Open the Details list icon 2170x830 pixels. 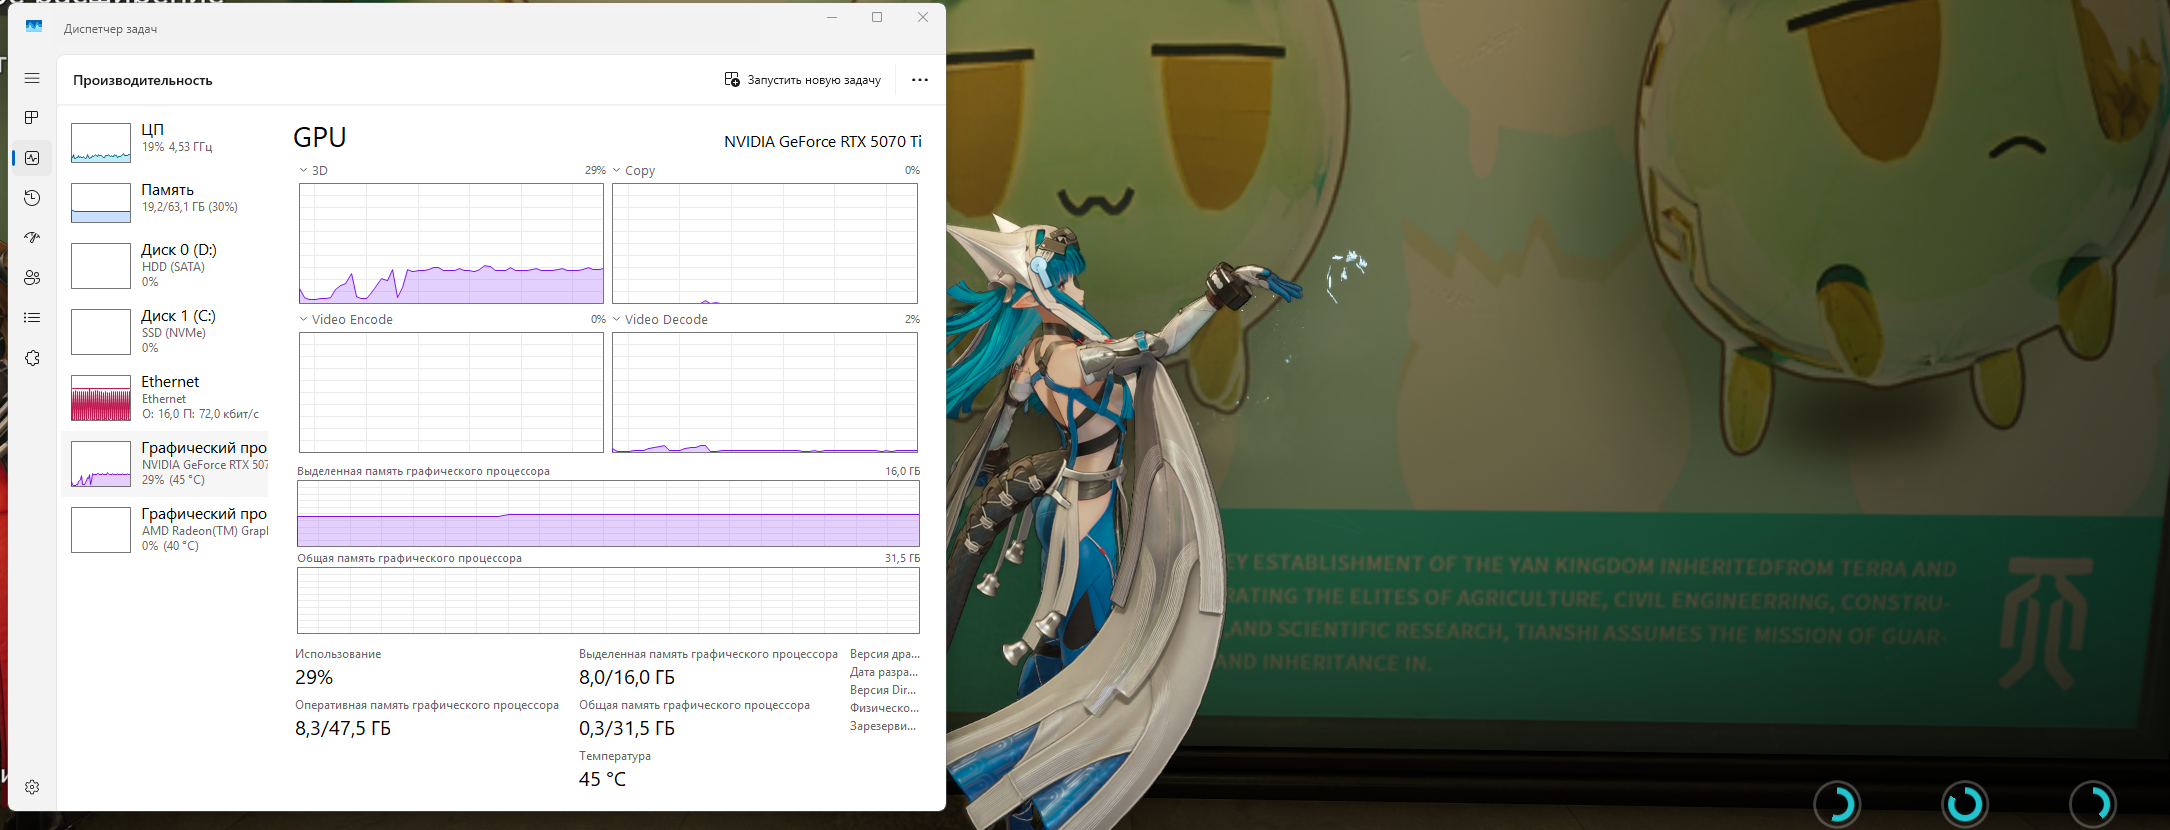coord(32,318)
